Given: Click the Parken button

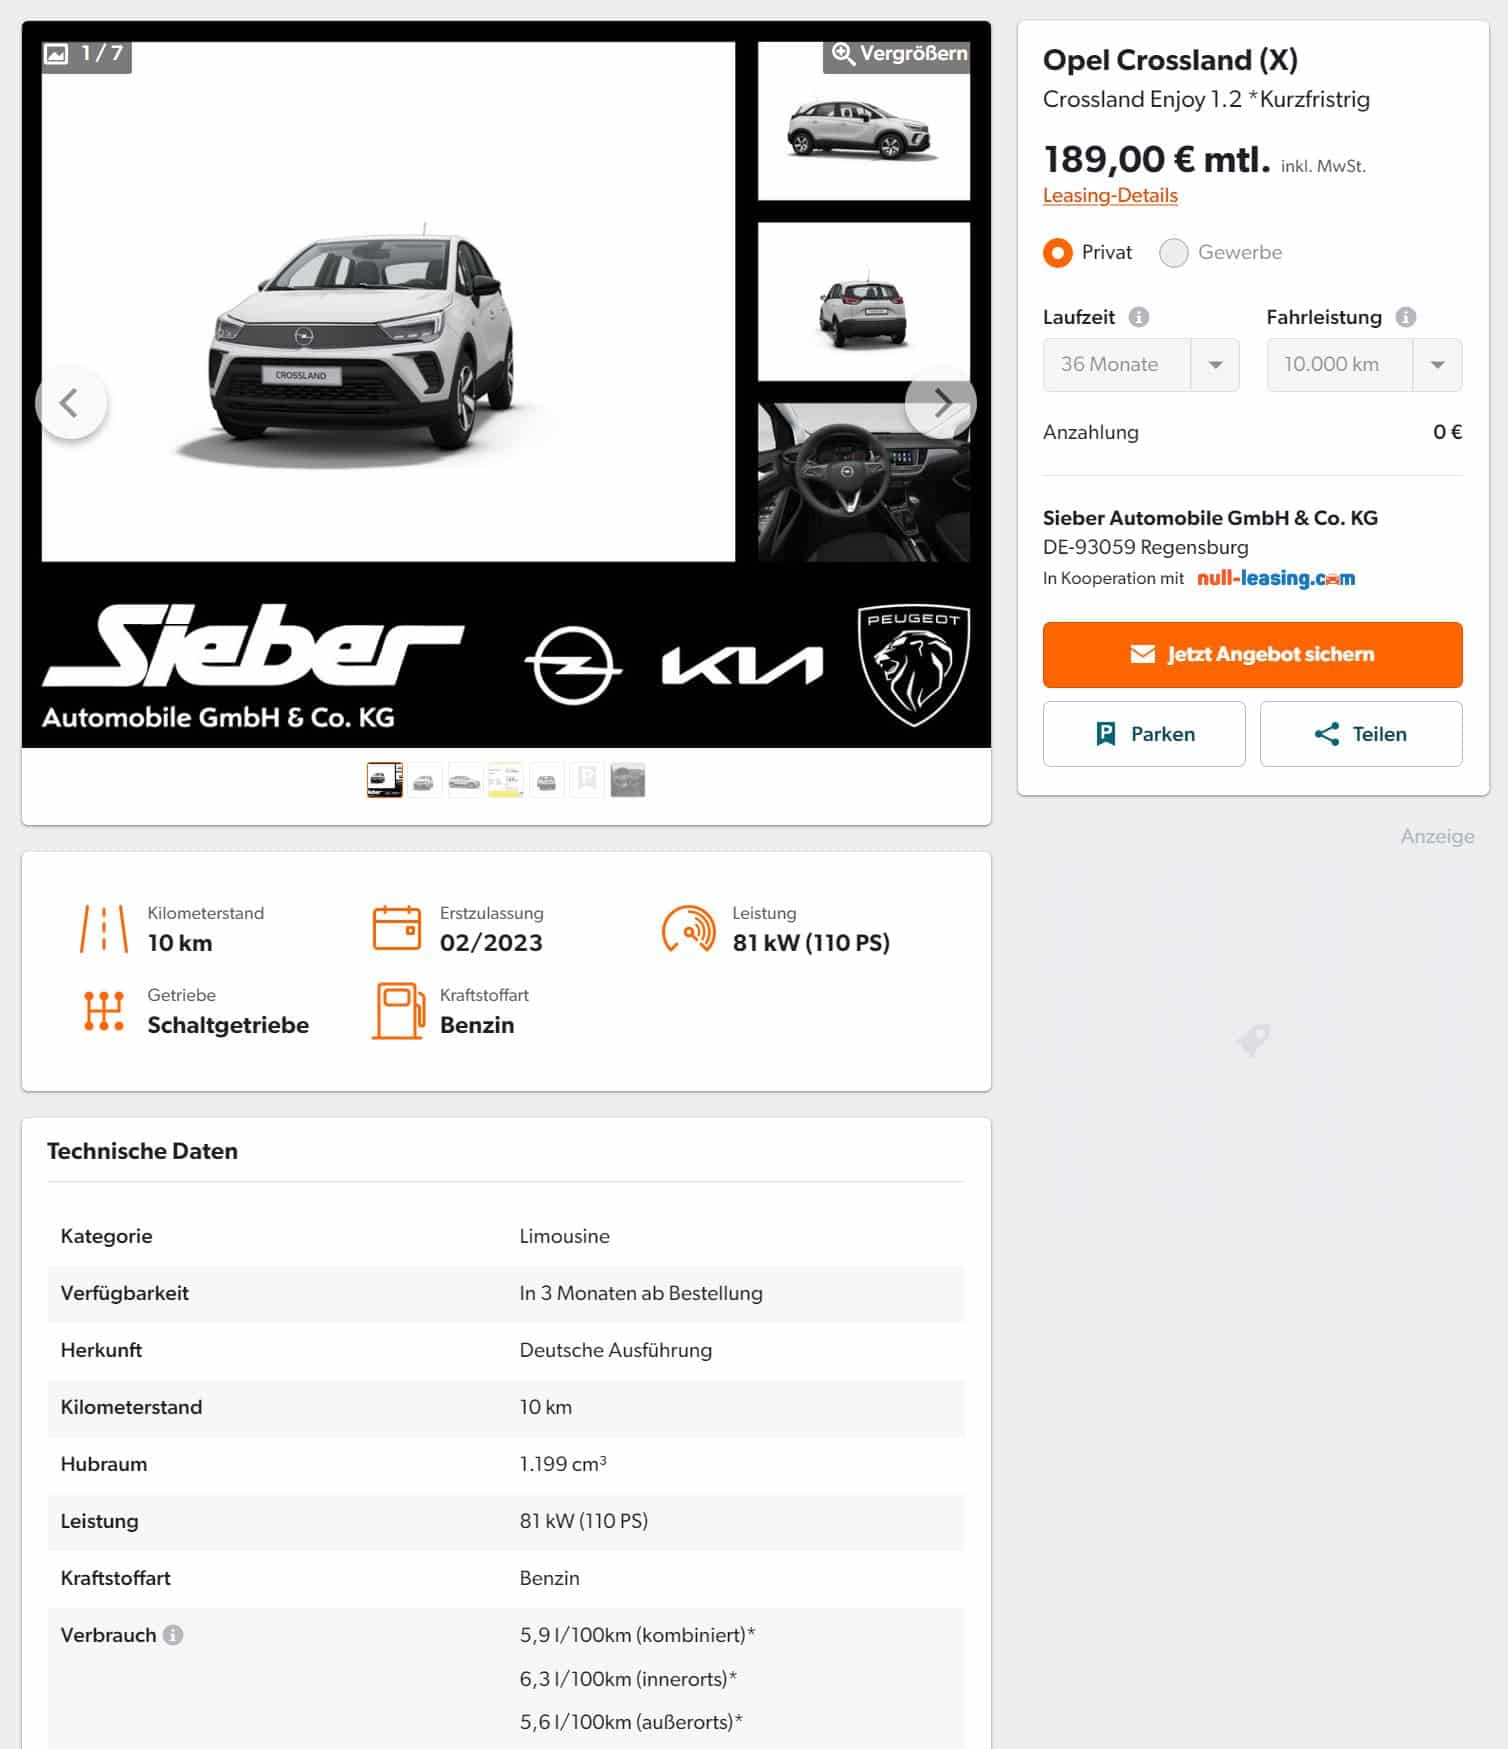Looking at the screenshot, I should tap(1144, 734).
